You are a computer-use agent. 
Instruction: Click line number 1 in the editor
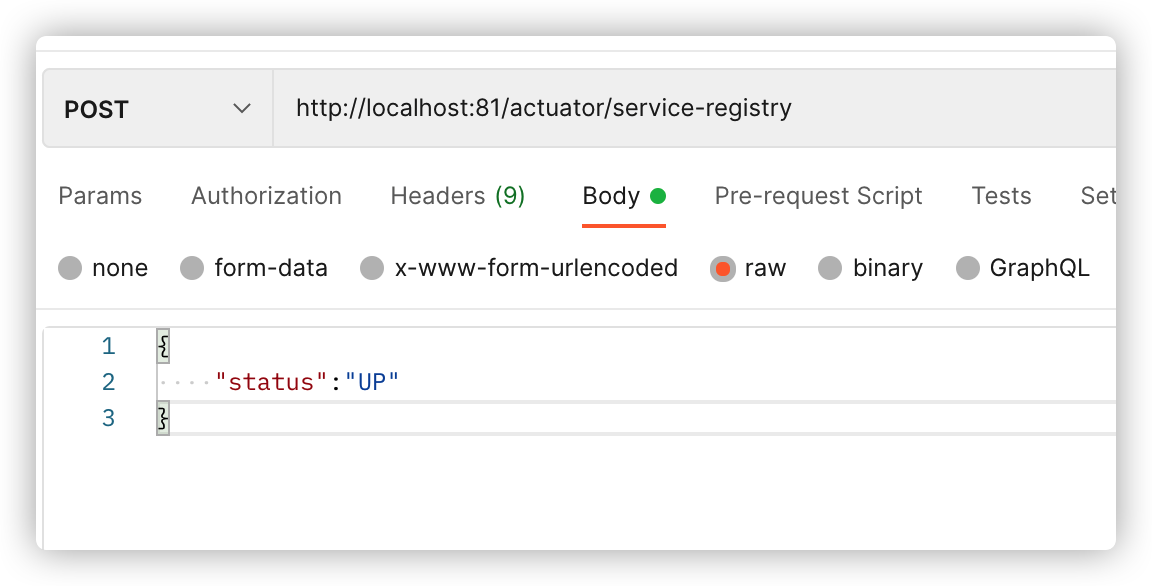point(108,347)
